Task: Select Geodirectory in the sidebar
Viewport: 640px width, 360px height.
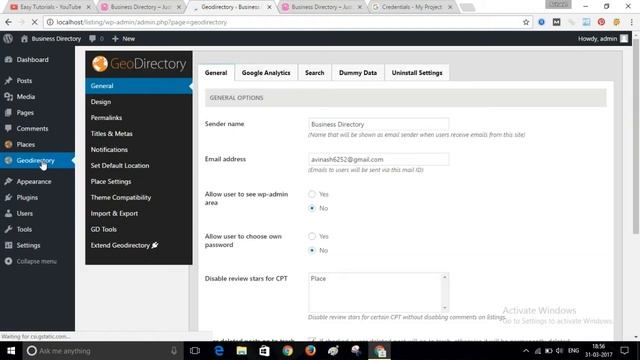Action: tap(37, 160)
